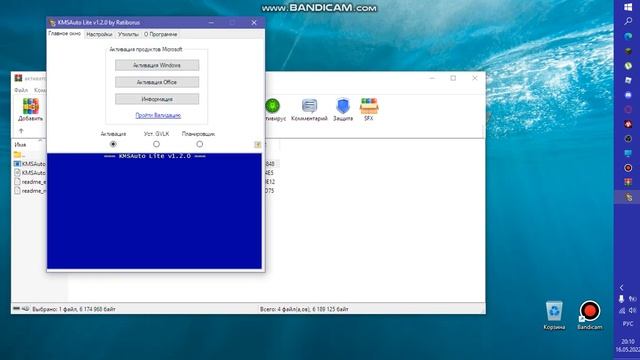Select the readme_r file row
Screen dimensions: 640x360
click(x=29, y=191)
